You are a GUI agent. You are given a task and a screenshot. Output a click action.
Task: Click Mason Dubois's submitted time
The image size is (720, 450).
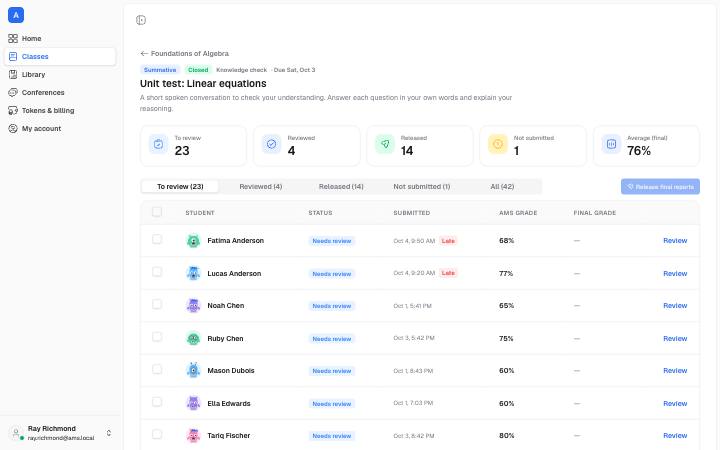pos(413,371)
